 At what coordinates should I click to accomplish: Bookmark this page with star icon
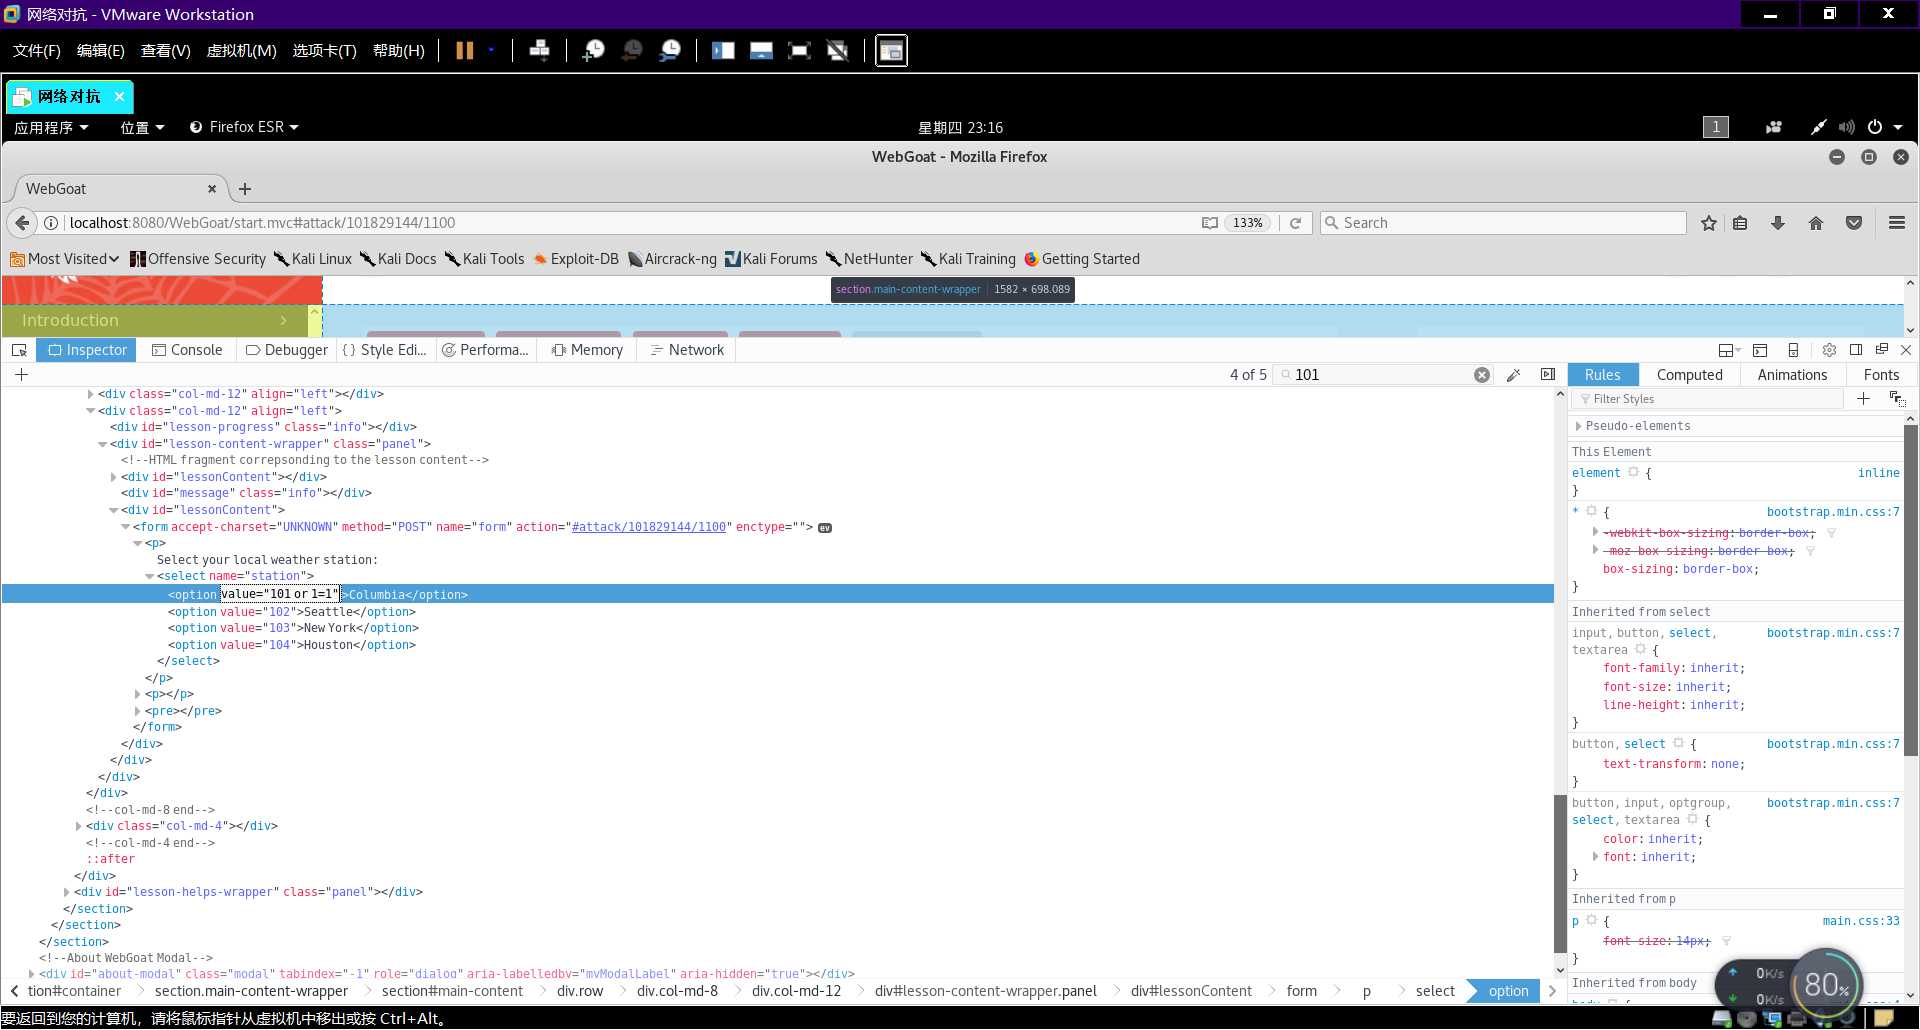click(x=1709, y=223)
